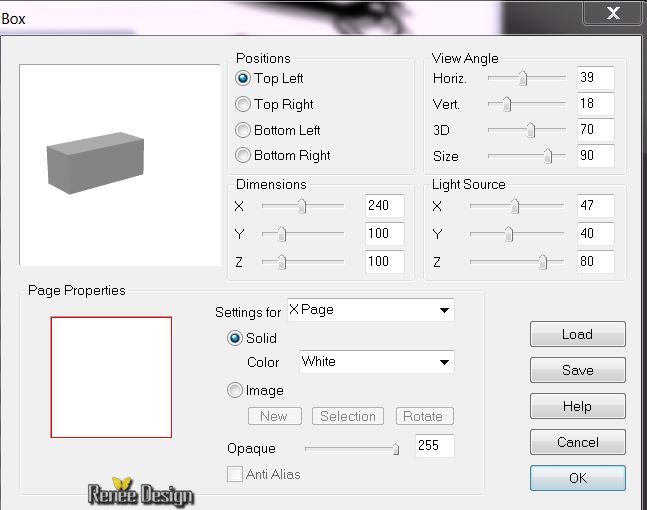647x510 pixels.
Task: Click the Horiz. value field showing 39
Action: [x=595, y=78]
